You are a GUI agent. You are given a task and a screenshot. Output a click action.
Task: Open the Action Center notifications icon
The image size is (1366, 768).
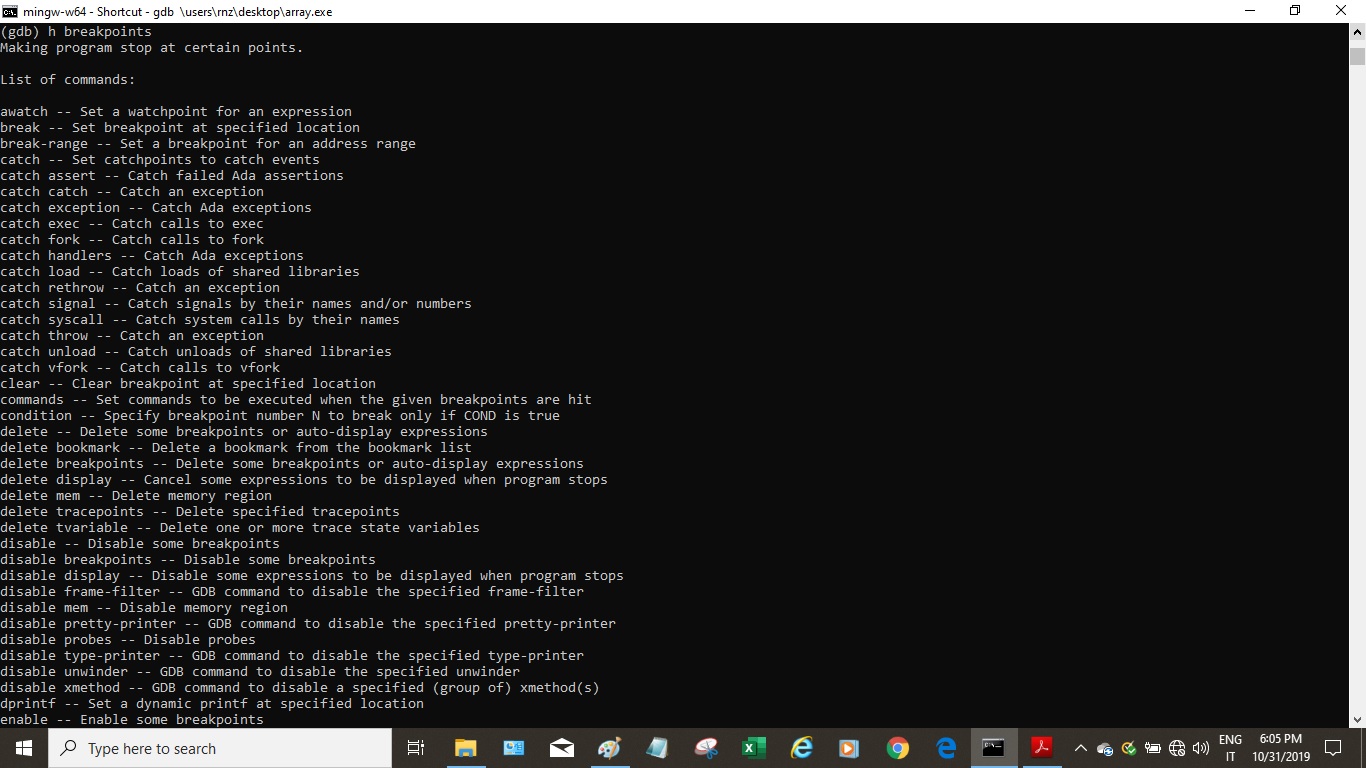coord(1333,748)
